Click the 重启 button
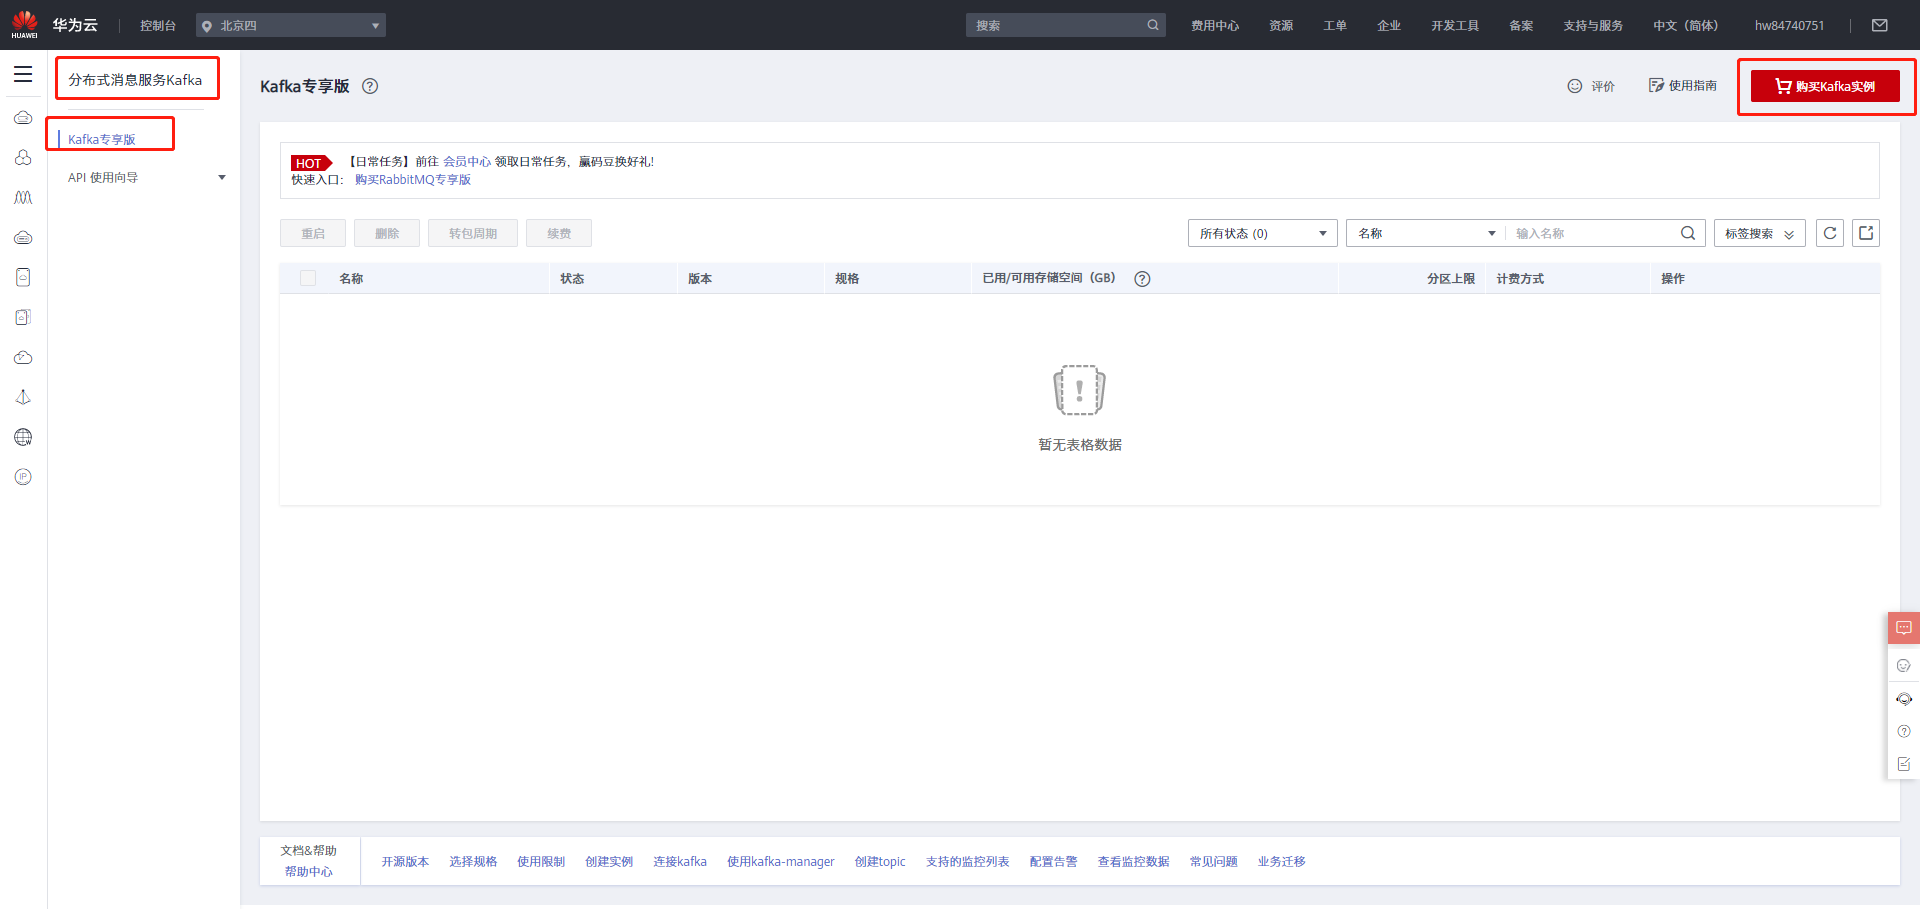The image size is (1920, 909). click(313, 233)
